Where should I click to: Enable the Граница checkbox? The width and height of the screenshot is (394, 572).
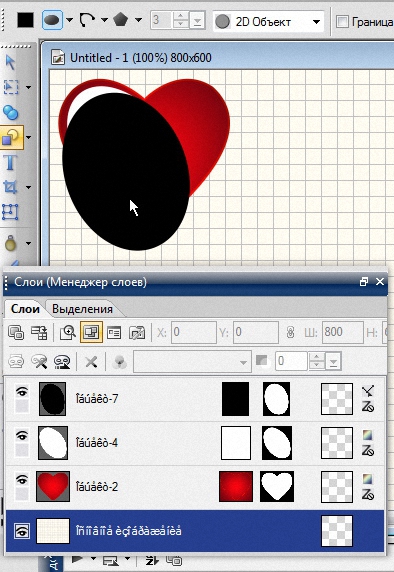tap(342, 22)
